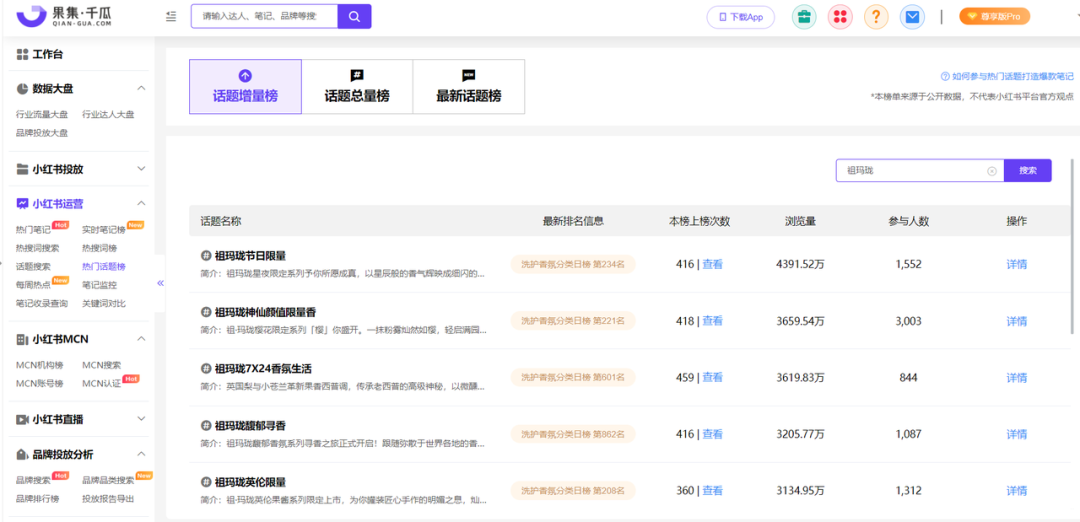Open 行业流量大盘 in sidebar
The image size is (1080, 522).
tap(42, 114)
